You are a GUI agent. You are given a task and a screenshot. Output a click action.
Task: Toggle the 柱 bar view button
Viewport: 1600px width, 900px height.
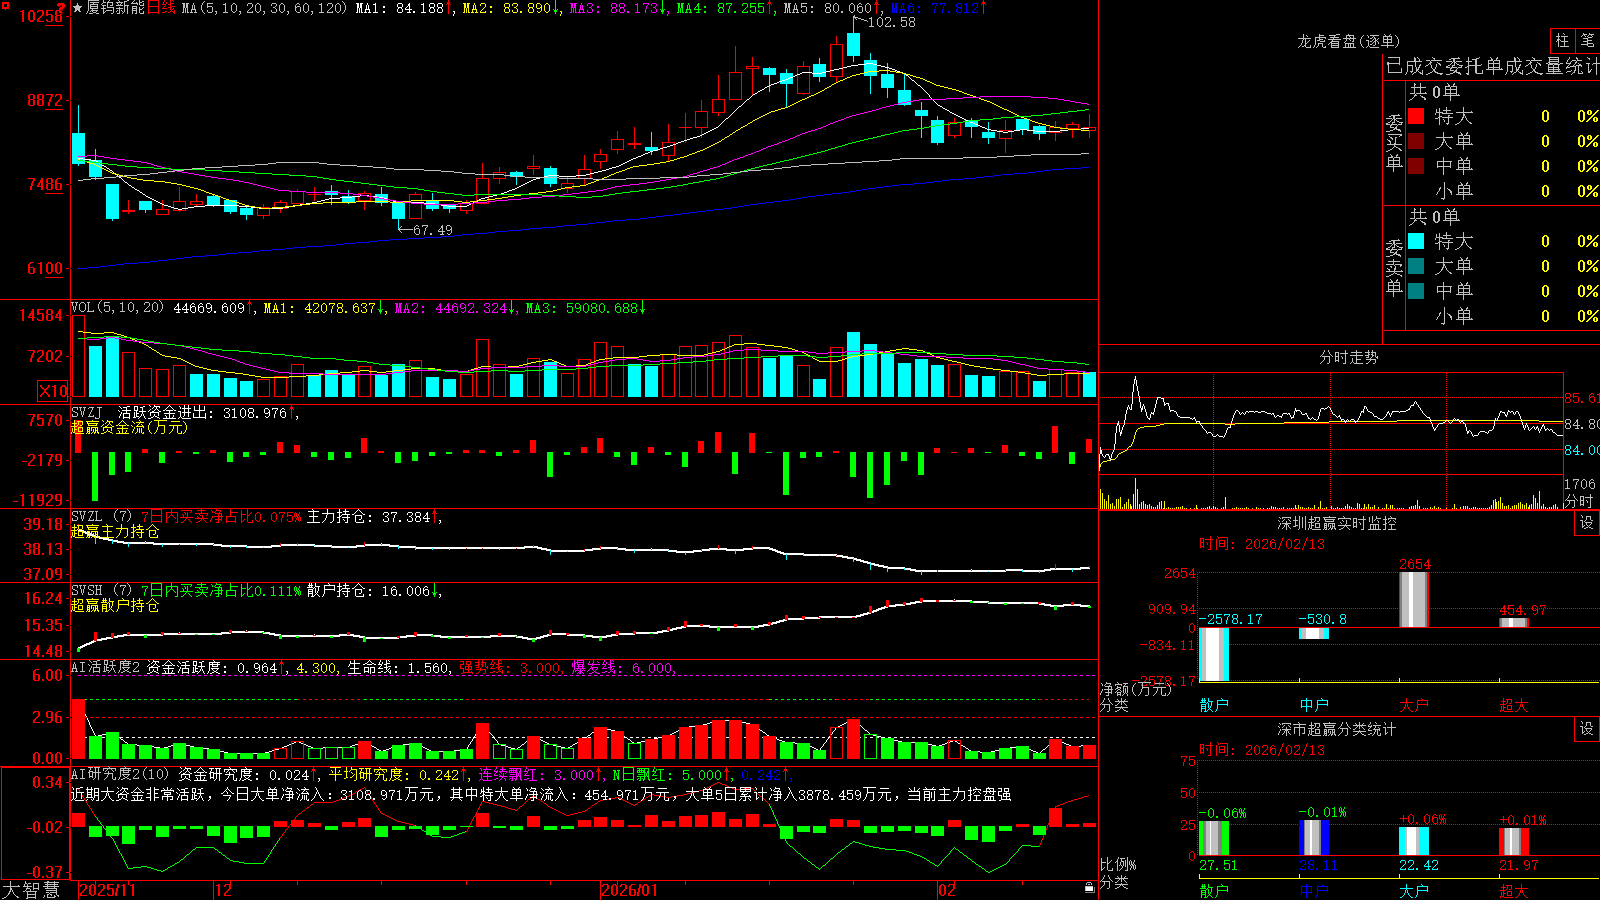[x=1562, y=40]
